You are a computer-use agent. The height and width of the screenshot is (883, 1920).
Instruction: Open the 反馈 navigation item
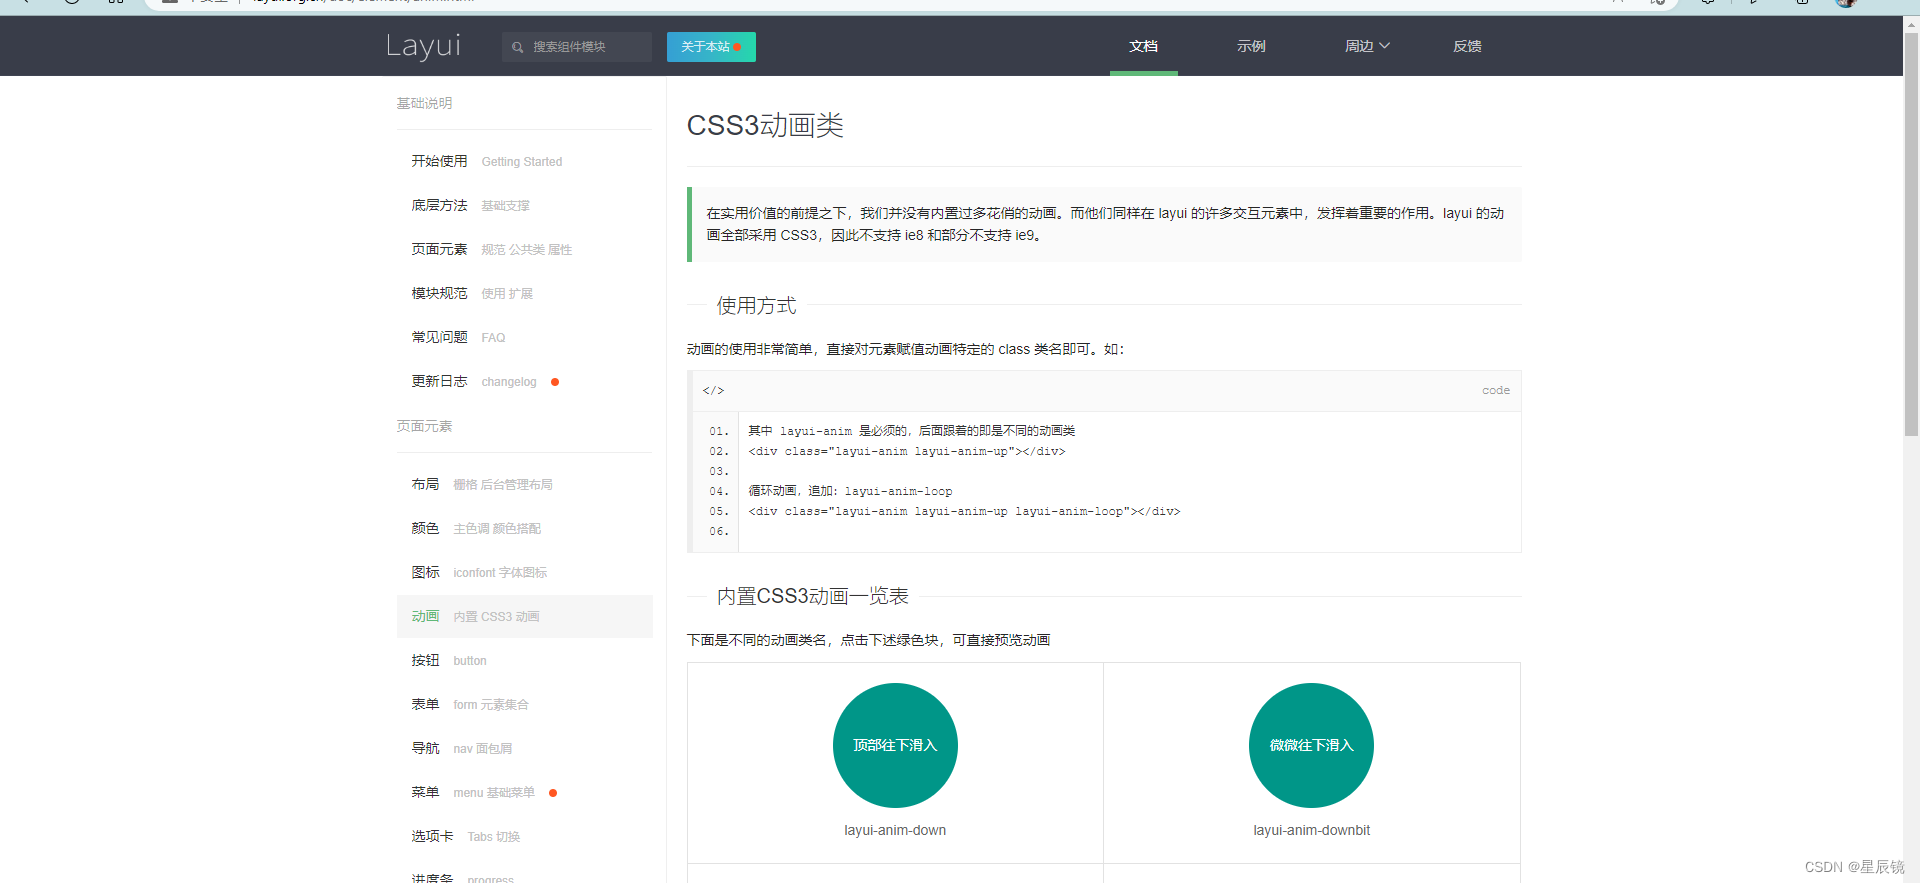pos(1467,46)
